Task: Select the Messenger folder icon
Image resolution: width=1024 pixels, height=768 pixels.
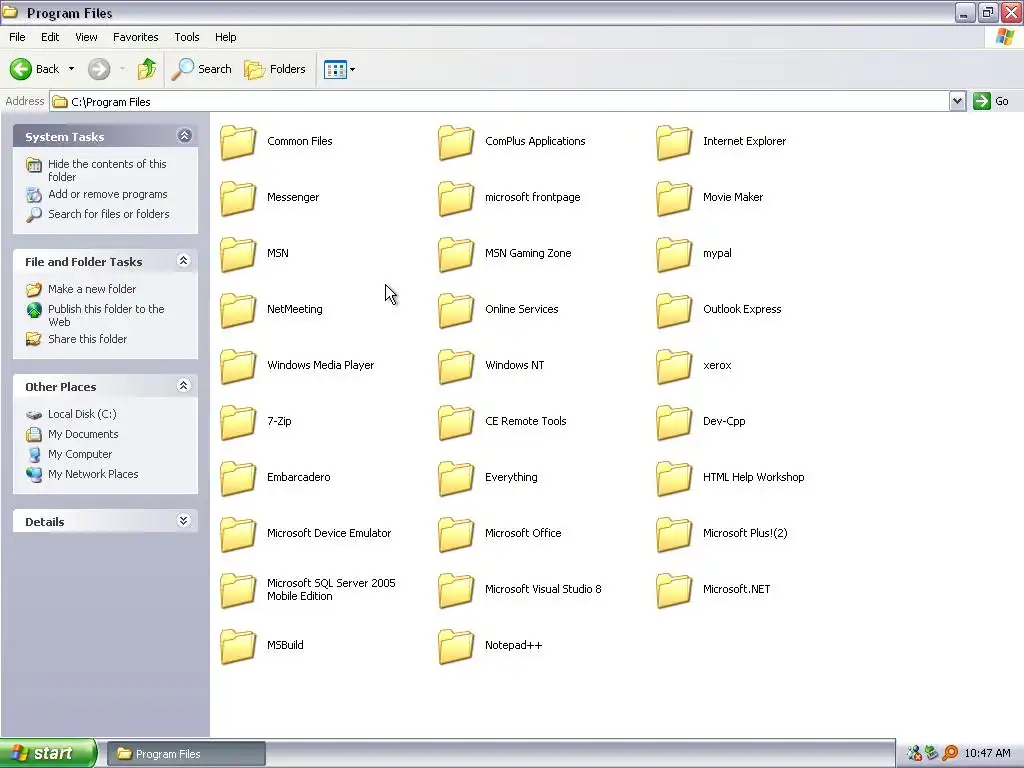Action: [x=238, y=198]
